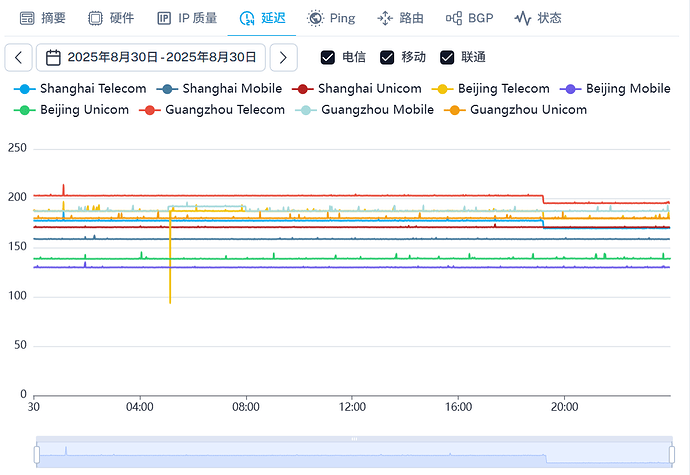
Task: Uncheck the 电信 checkbox
Action: coord(328,57)
